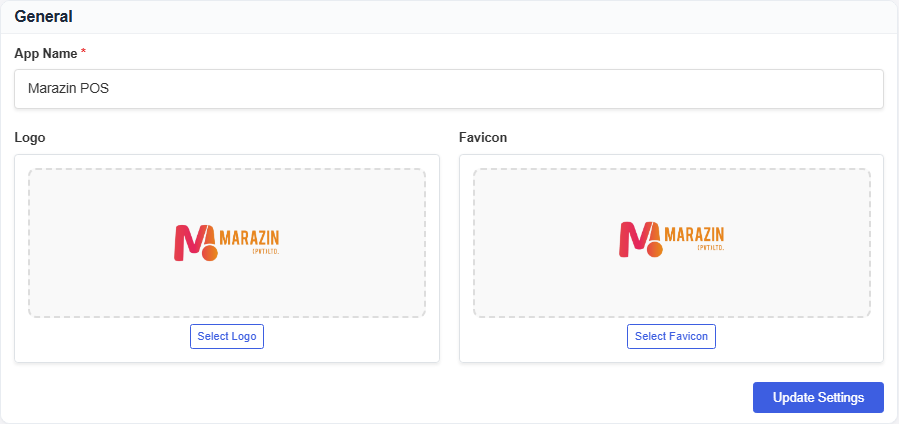The width and height of the screenshot is (899, 424).
Task: Save changes with Update Settings
Action: pos(818,398)
